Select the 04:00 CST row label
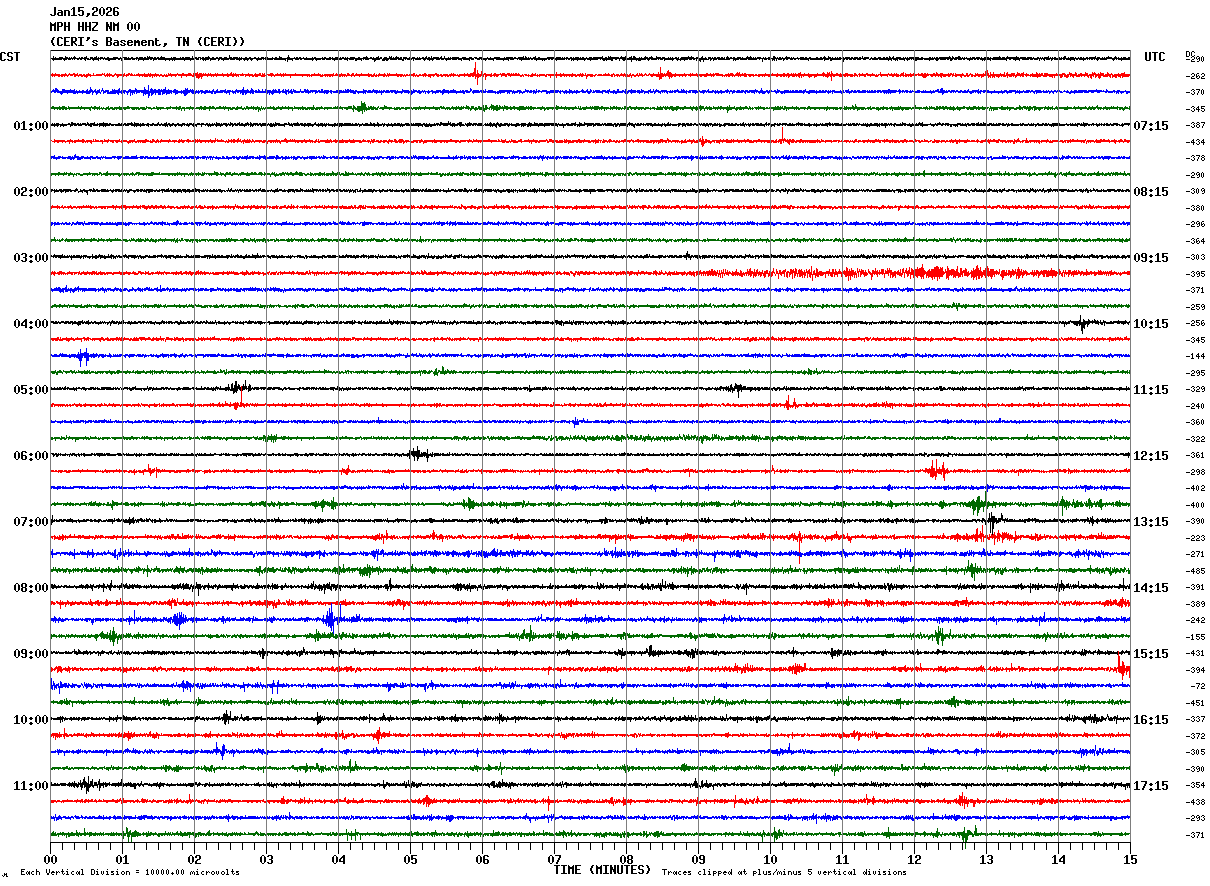 (x=31, y=324)
